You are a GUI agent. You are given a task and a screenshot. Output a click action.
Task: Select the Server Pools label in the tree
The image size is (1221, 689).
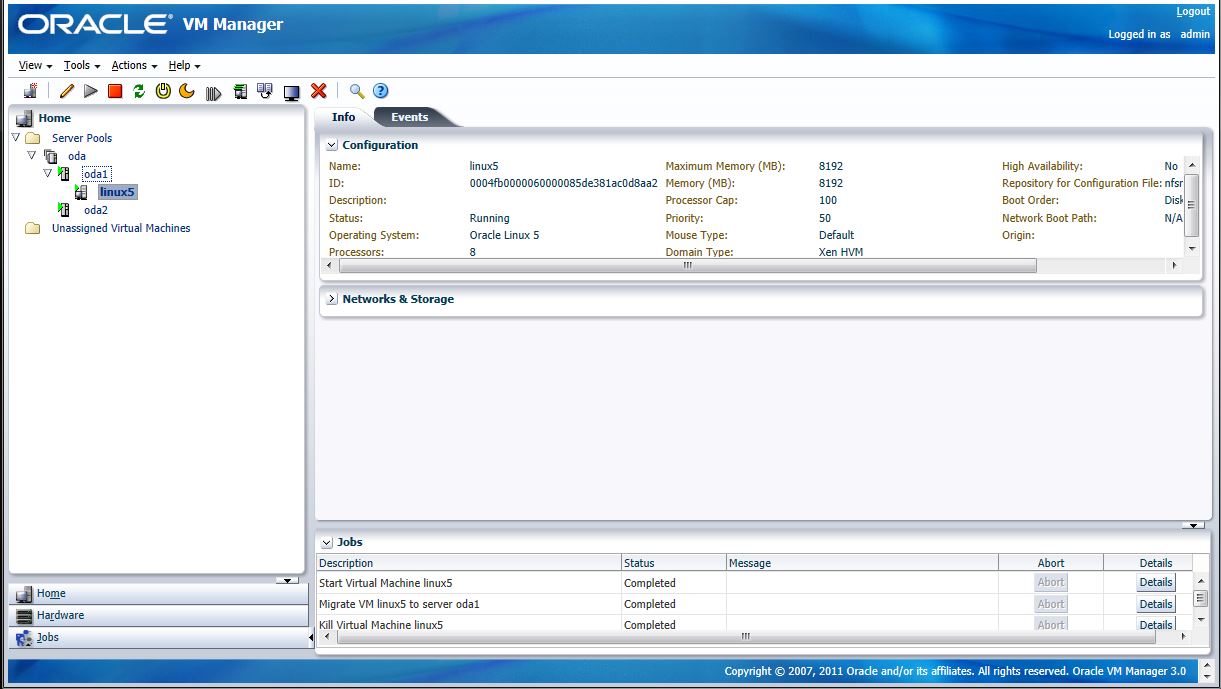click(x=82, y=138)
